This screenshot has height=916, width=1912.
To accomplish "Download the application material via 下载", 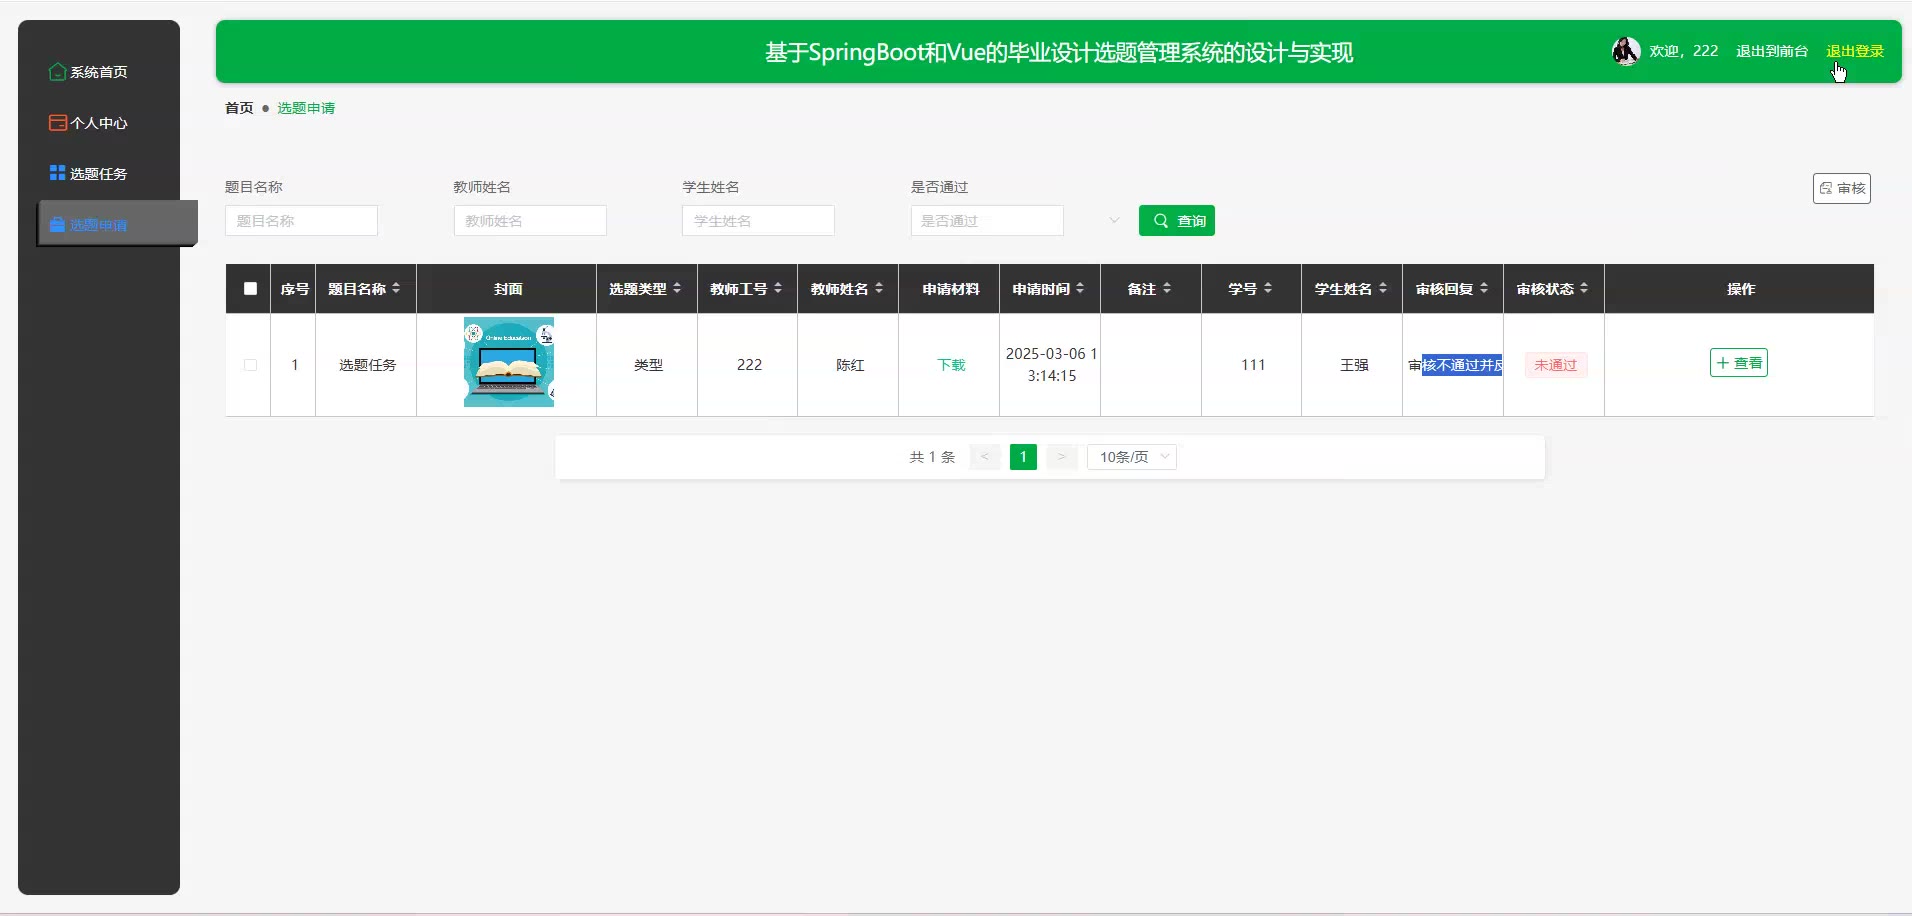I will 951,365.
